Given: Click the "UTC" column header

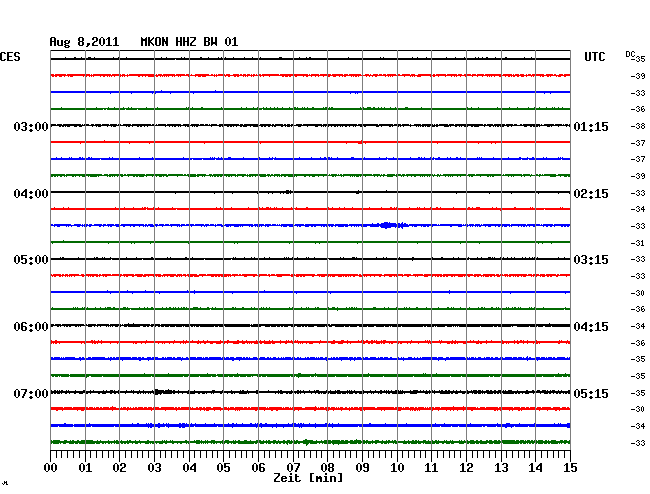Looking at the screenshot, I should tap(595, 57).
